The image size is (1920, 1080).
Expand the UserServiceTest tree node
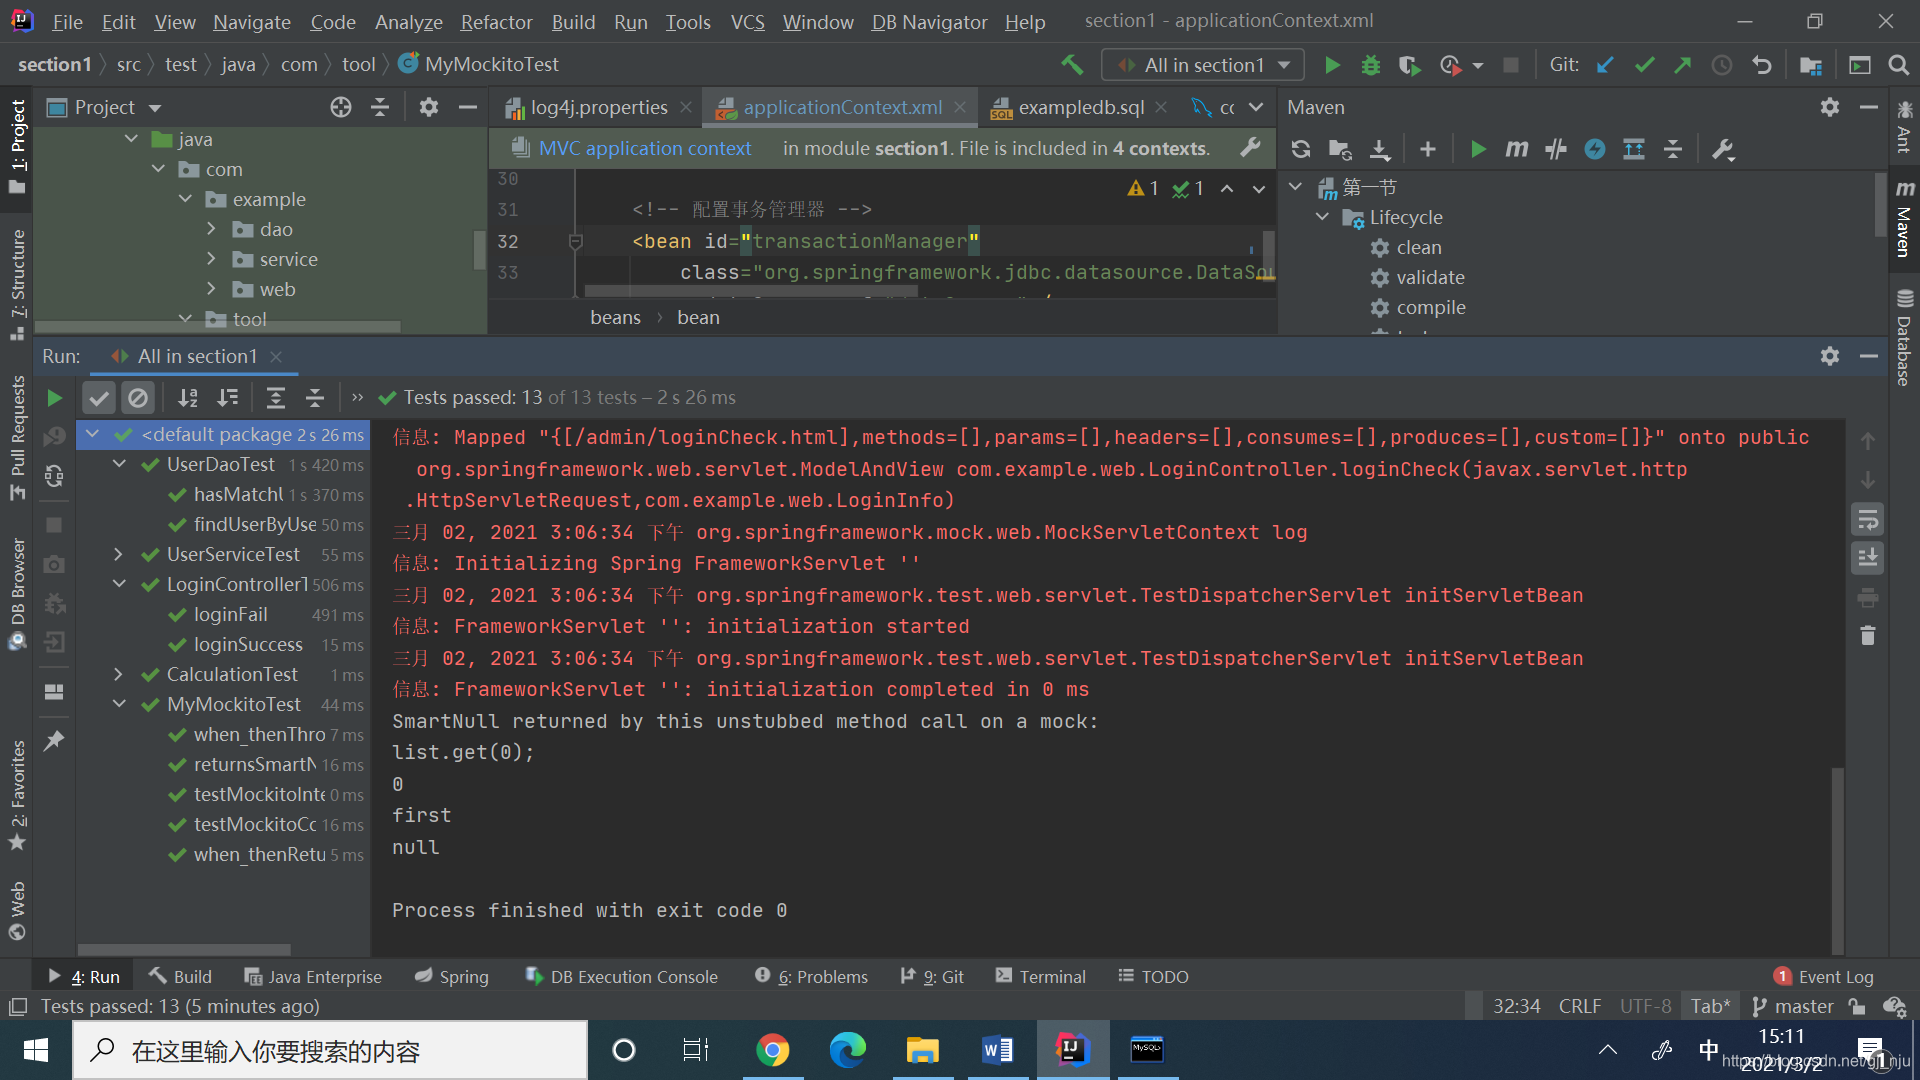[118, 554]
